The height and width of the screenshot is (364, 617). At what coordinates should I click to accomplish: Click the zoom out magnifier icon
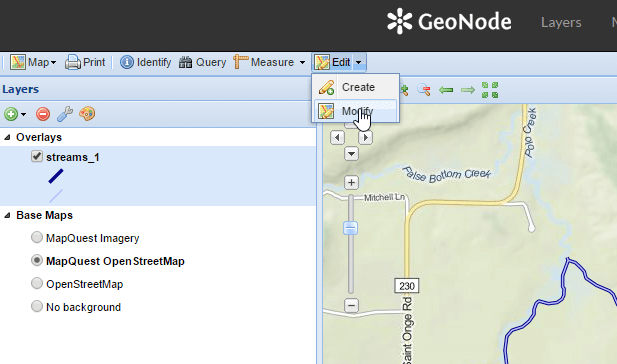click(424, 90)
